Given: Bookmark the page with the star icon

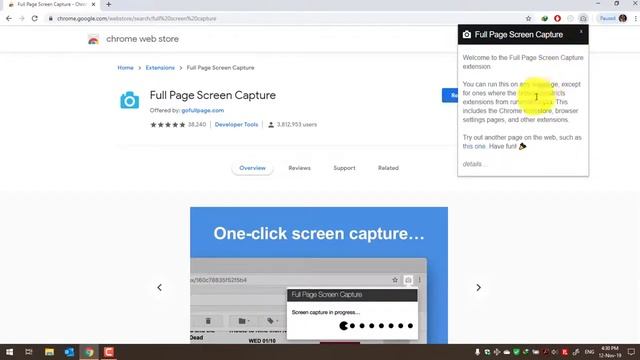Looking at the screenshot, I should pos(529,18).
